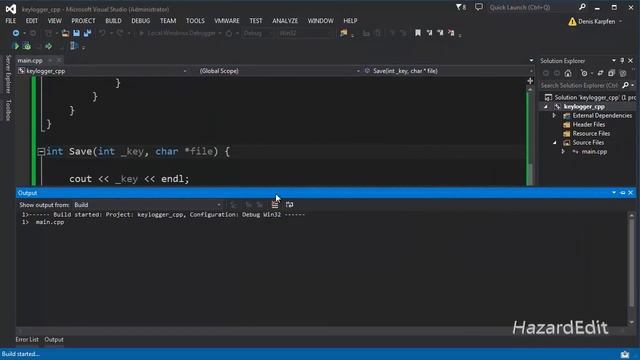Screen dimensions: 640x360
Task: Click the Solution Explorer Home icon
Action: (568, 73)
